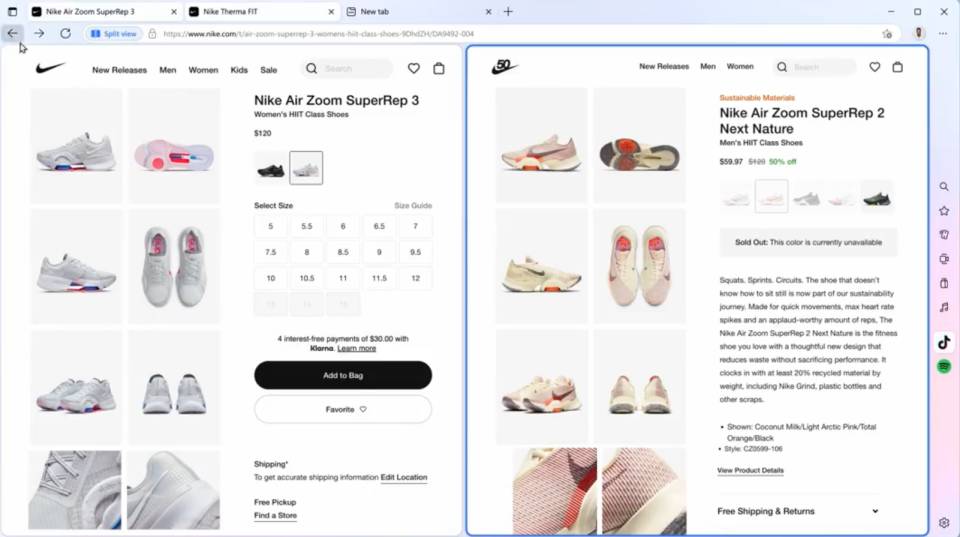
Task: Select the black and green SuperRep 2 colorway
Action: pyautogui.click(x=877, y=197)
